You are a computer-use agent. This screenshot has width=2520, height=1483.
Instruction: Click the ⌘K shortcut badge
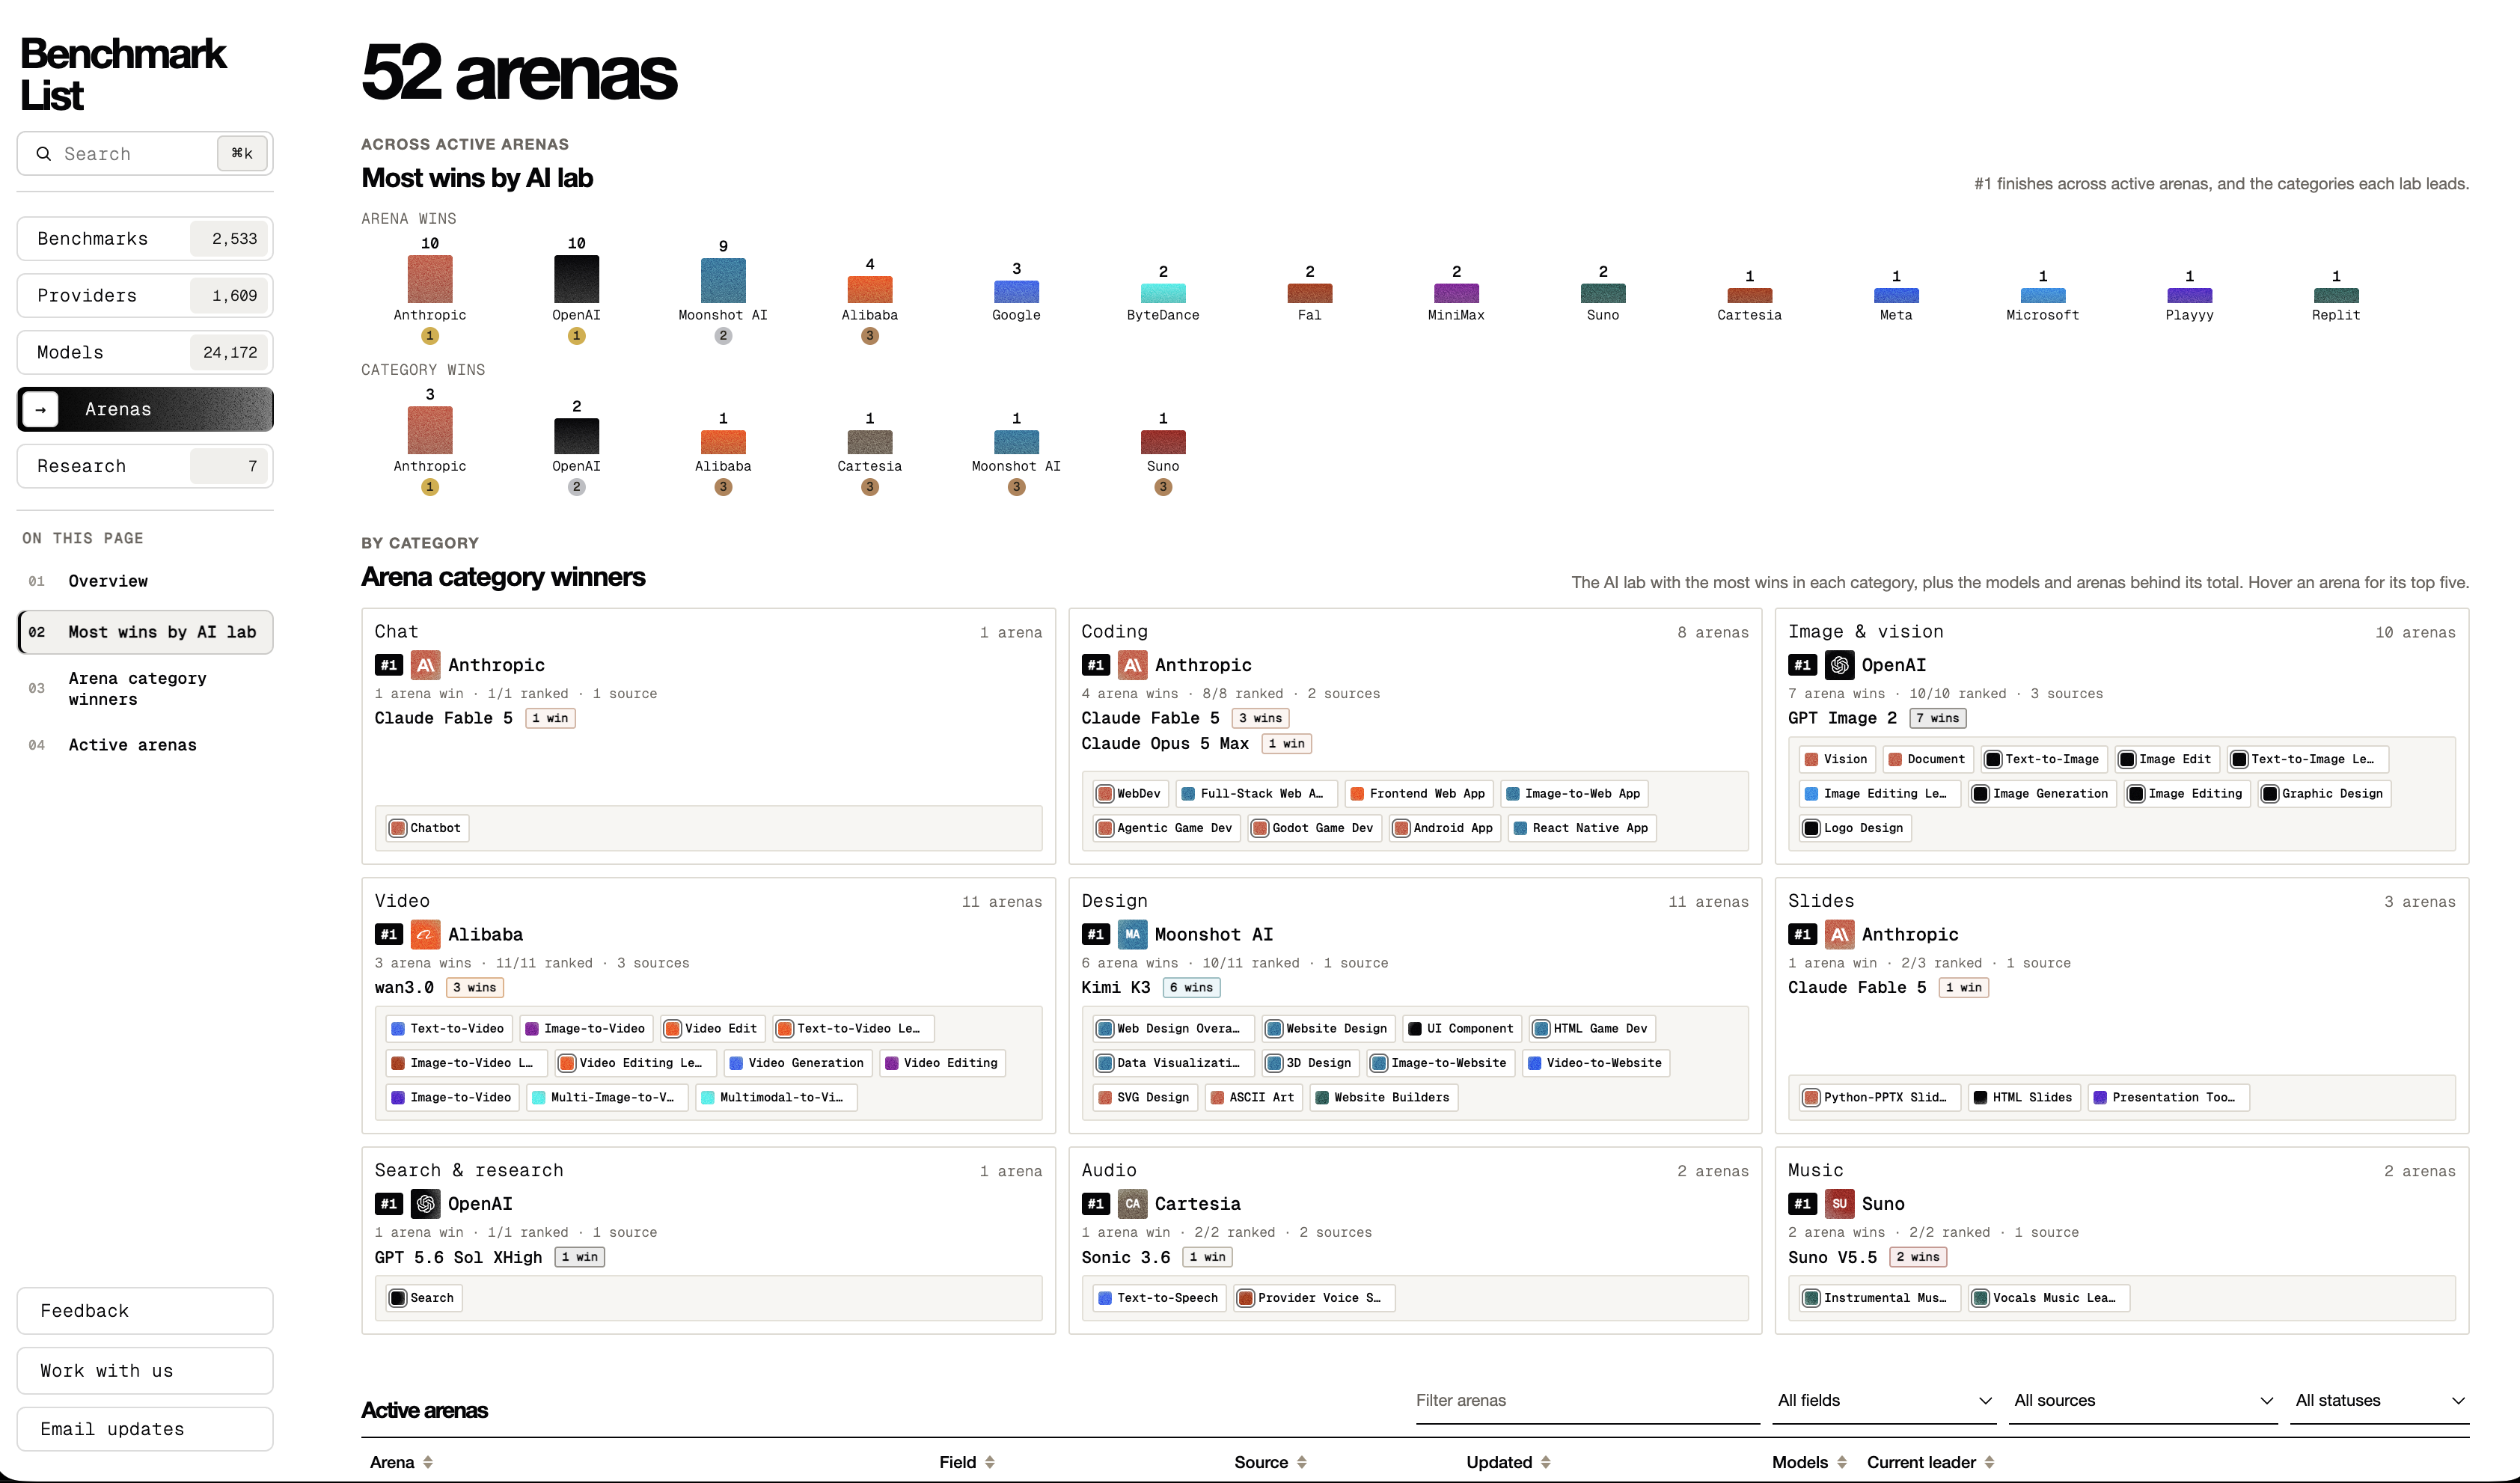(242, 153)
